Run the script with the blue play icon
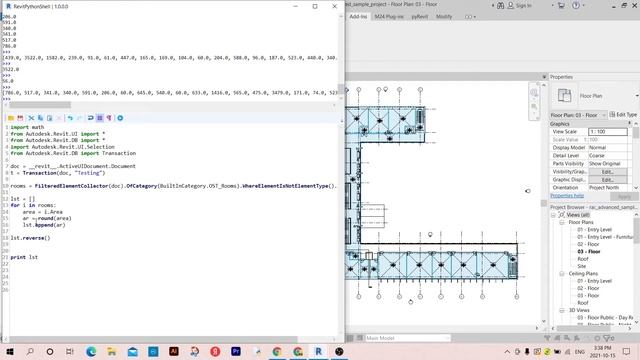 [x=120, y=118]
